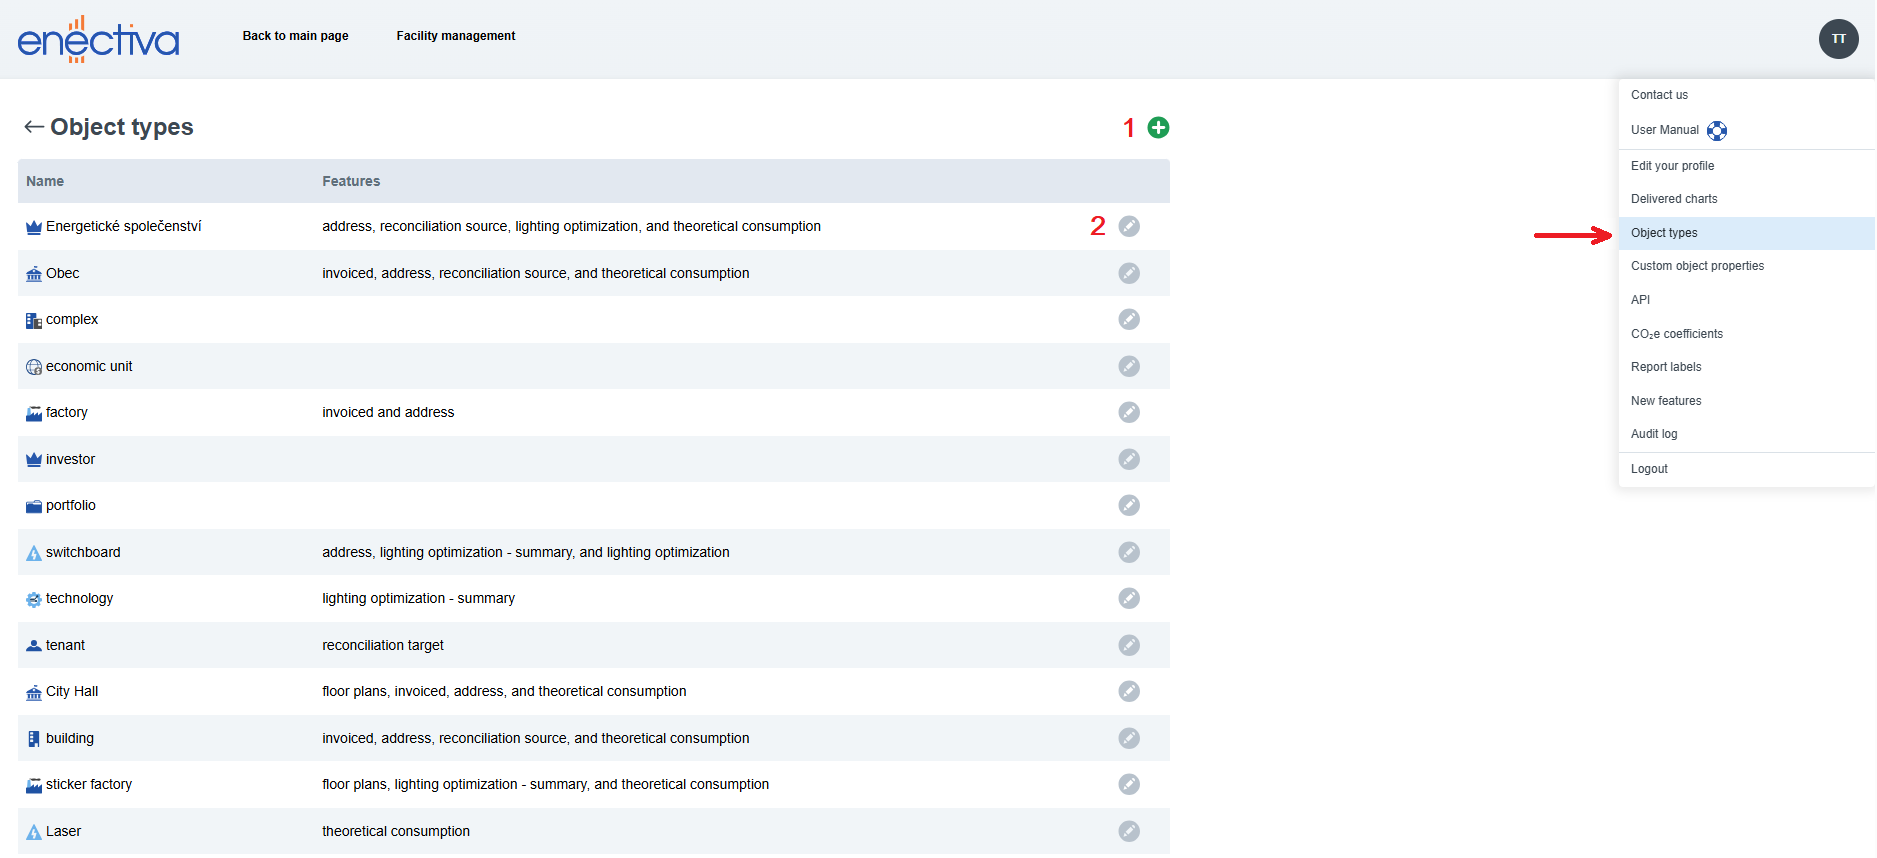
Task: Edit the City Hall object type
Action: pos(1128,691)
